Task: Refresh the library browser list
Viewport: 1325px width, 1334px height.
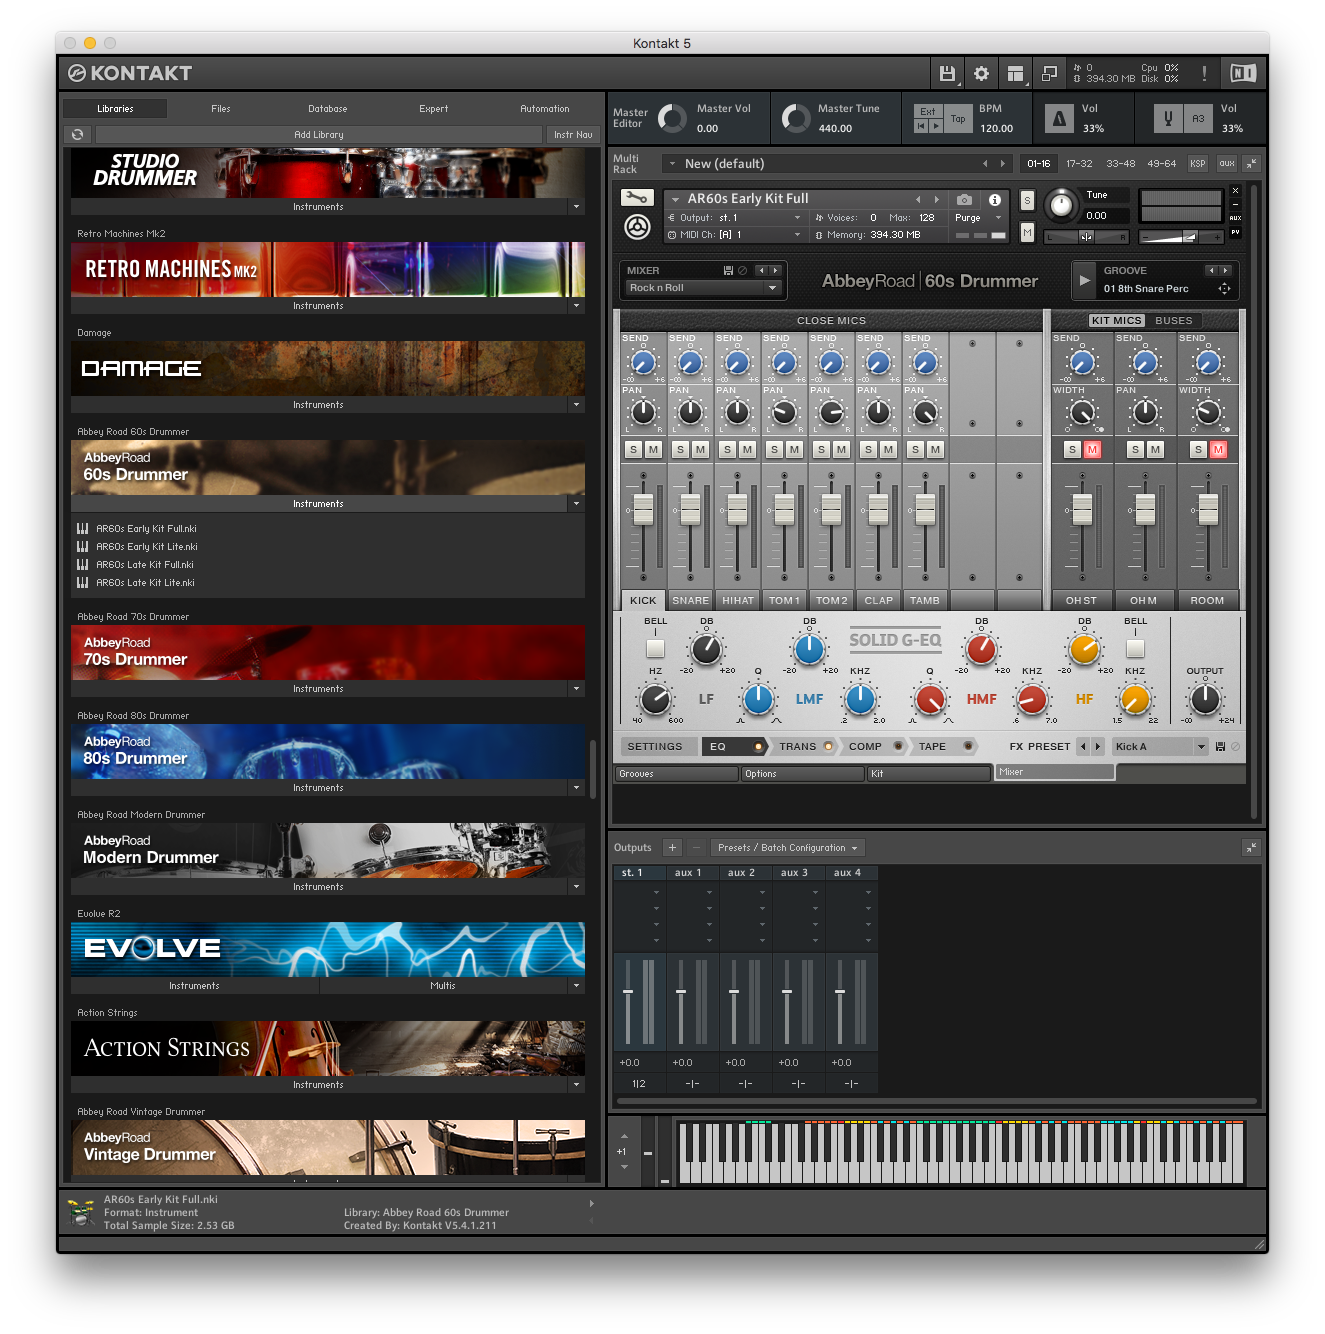Action: [x=78, y=134]
